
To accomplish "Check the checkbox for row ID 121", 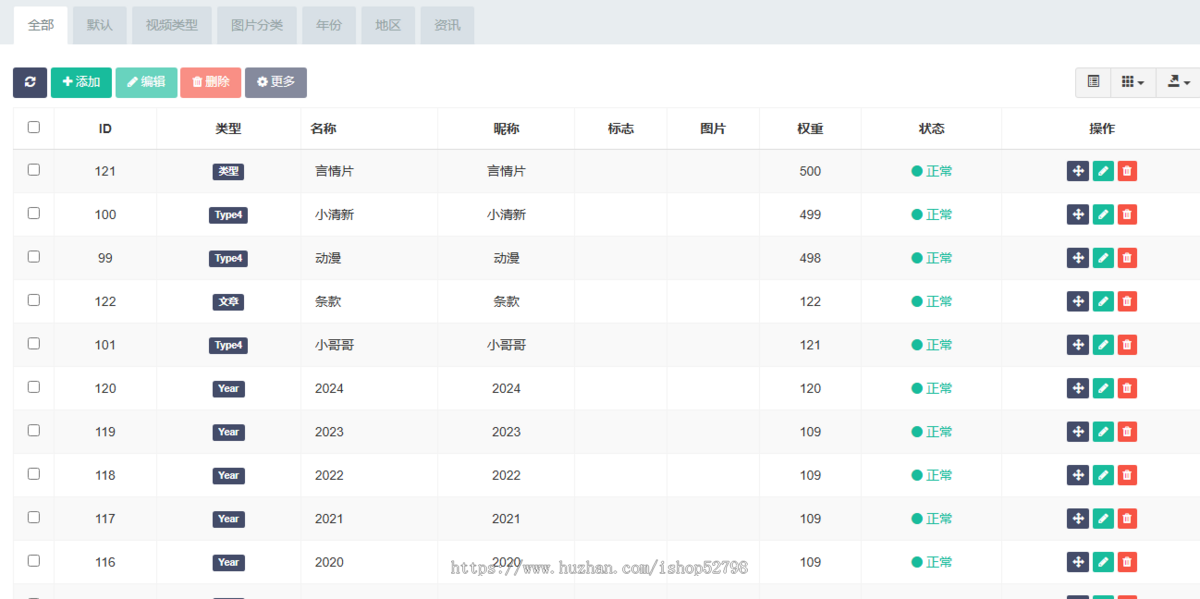I will pos(34,170).
